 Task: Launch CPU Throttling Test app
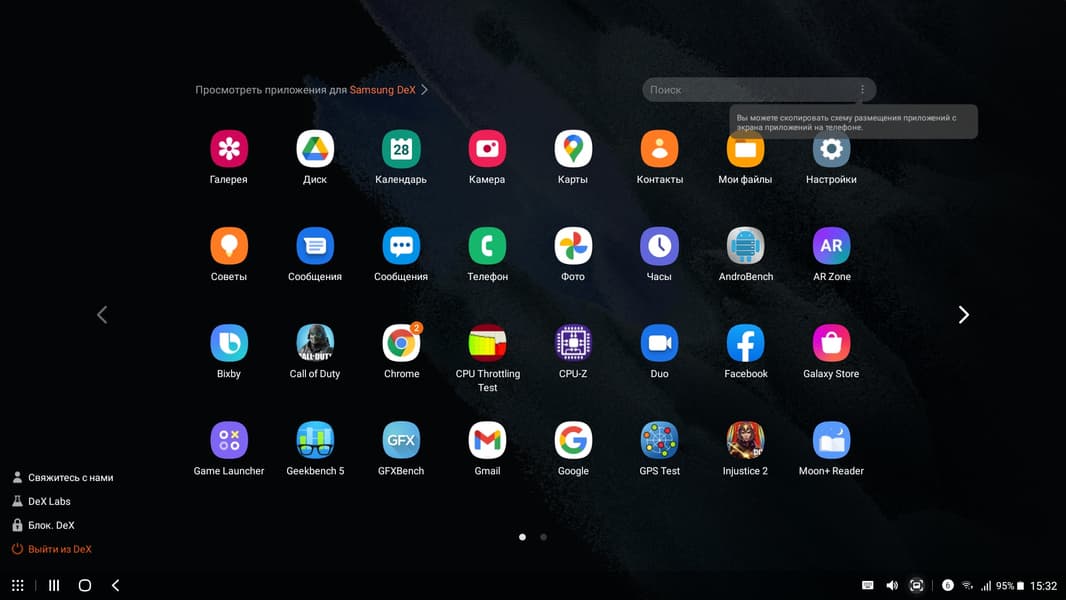[x=487, y=343]
